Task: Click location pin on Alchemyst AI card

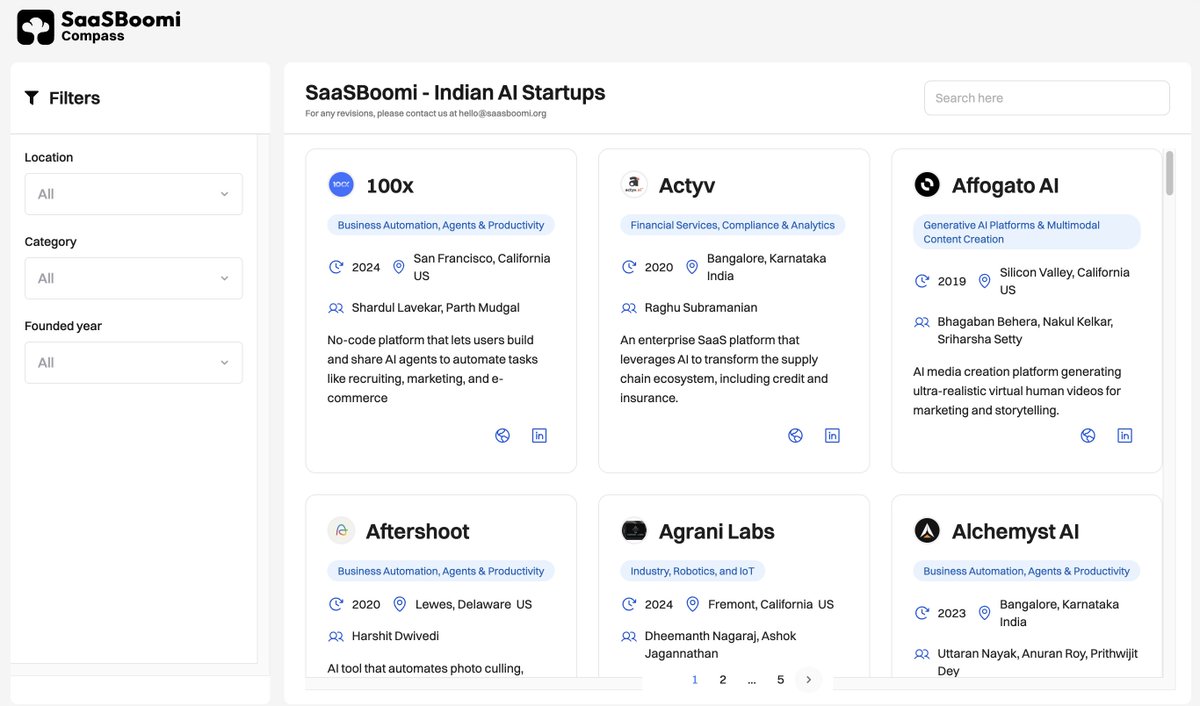Action: pos(985,613)
